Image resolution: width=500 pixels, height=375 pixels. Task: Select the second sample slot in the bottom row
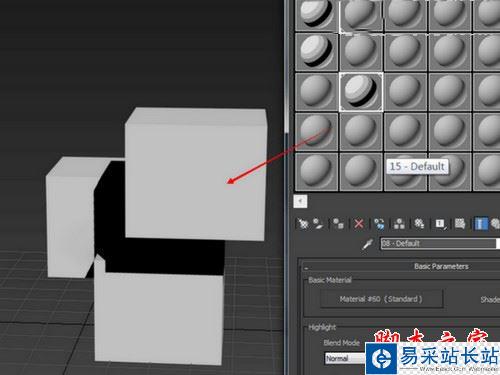tap(361, 171)
